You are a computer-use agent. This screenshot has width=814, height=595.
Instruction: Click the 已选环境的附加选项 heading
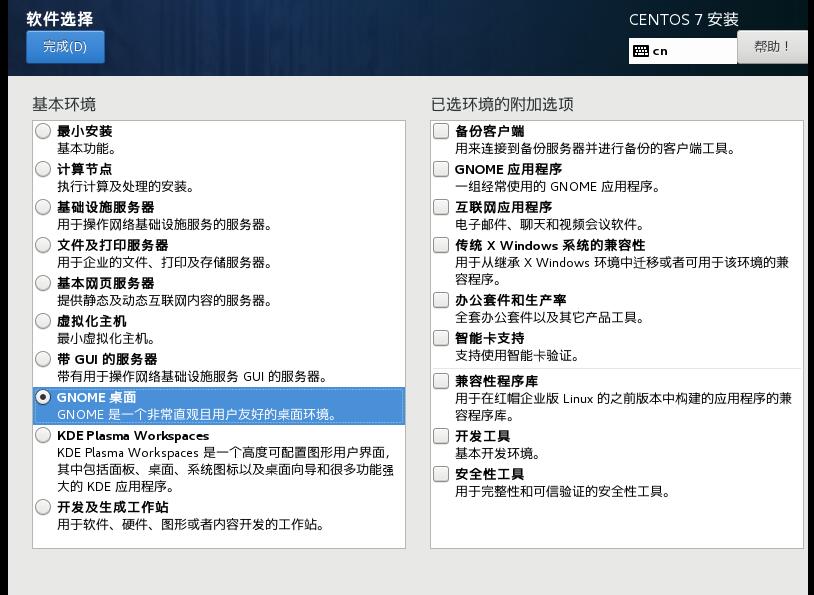502,104
